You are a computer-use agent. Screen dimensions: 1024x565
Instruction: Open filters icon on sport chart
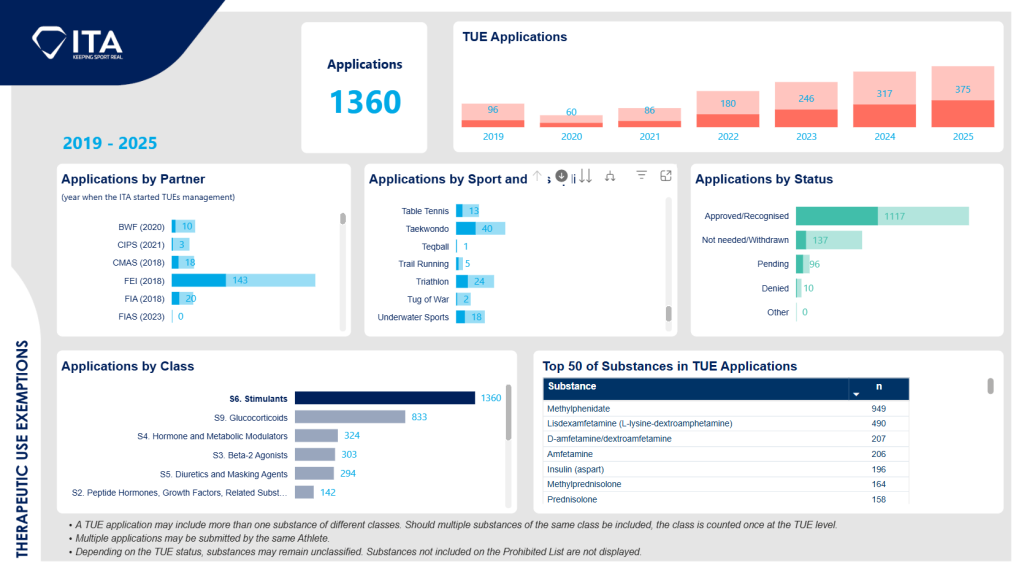642,176
